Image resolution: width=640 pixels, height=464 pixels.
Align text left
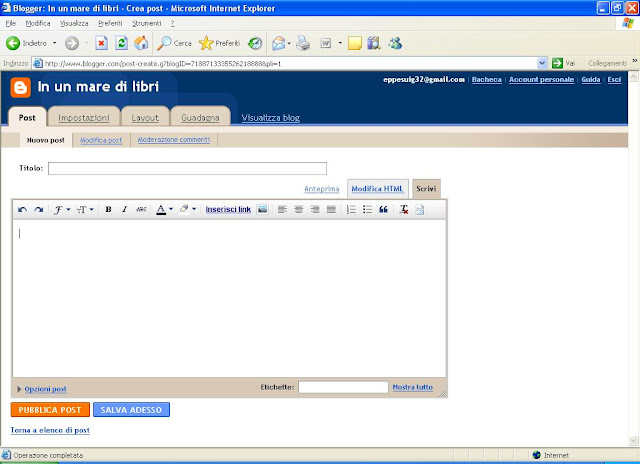(282, 209)
